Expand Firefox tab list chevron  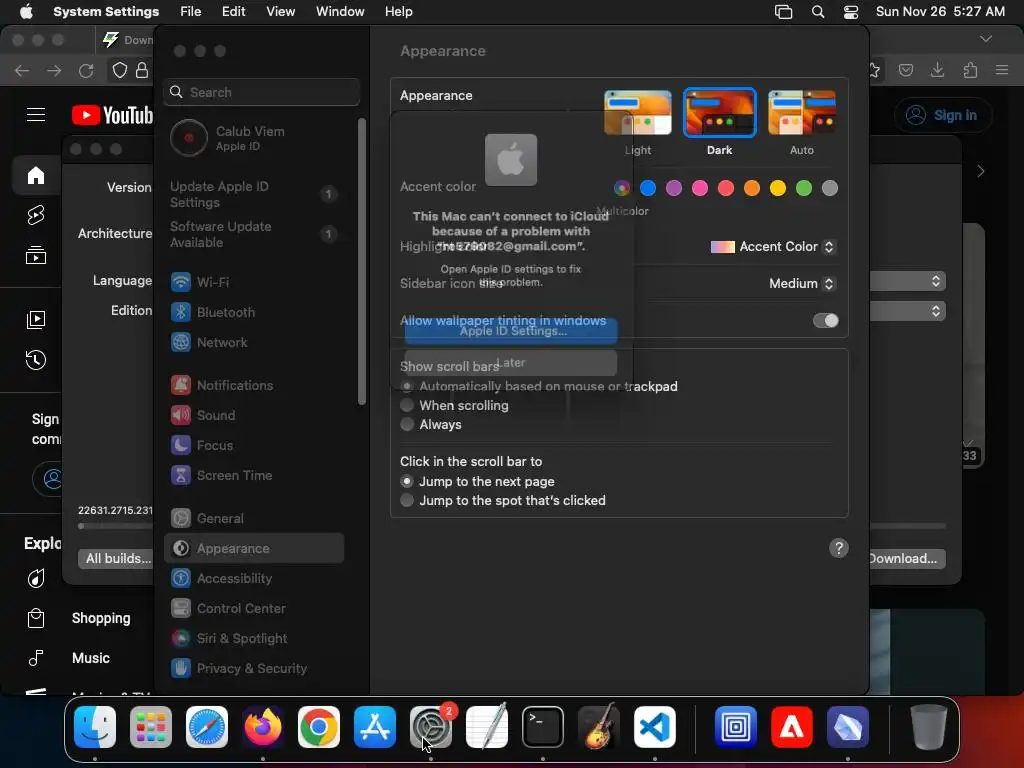click(985, 39)
